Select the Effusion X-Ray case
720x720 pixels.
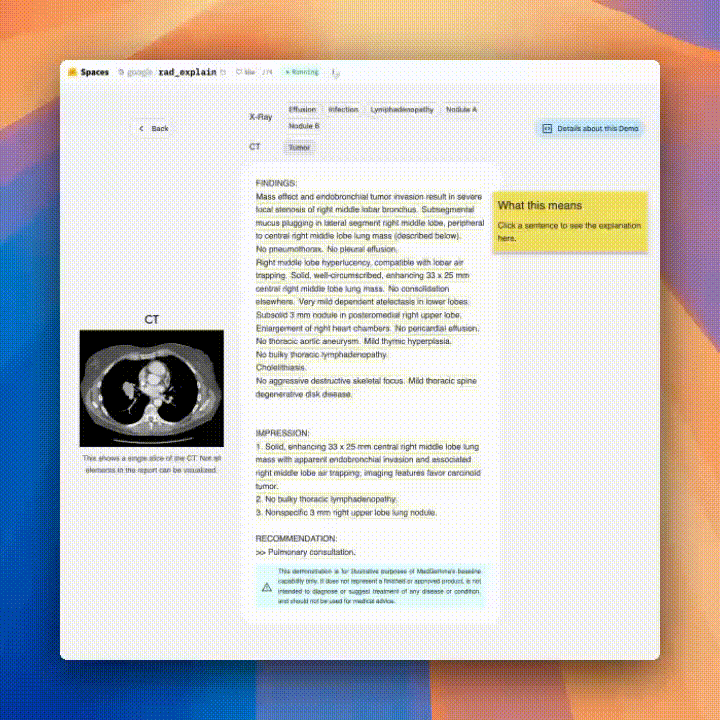tap(302, 109)
